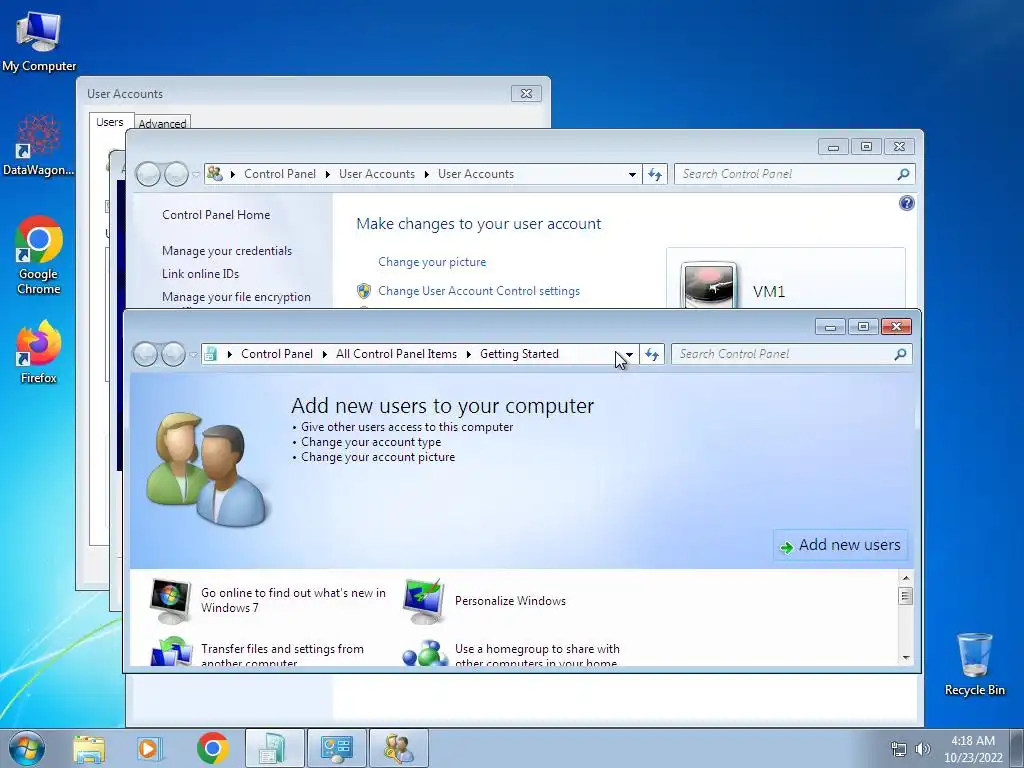Expand Control Panel breadcrumb arrow in Getting Started

[325, 354]
